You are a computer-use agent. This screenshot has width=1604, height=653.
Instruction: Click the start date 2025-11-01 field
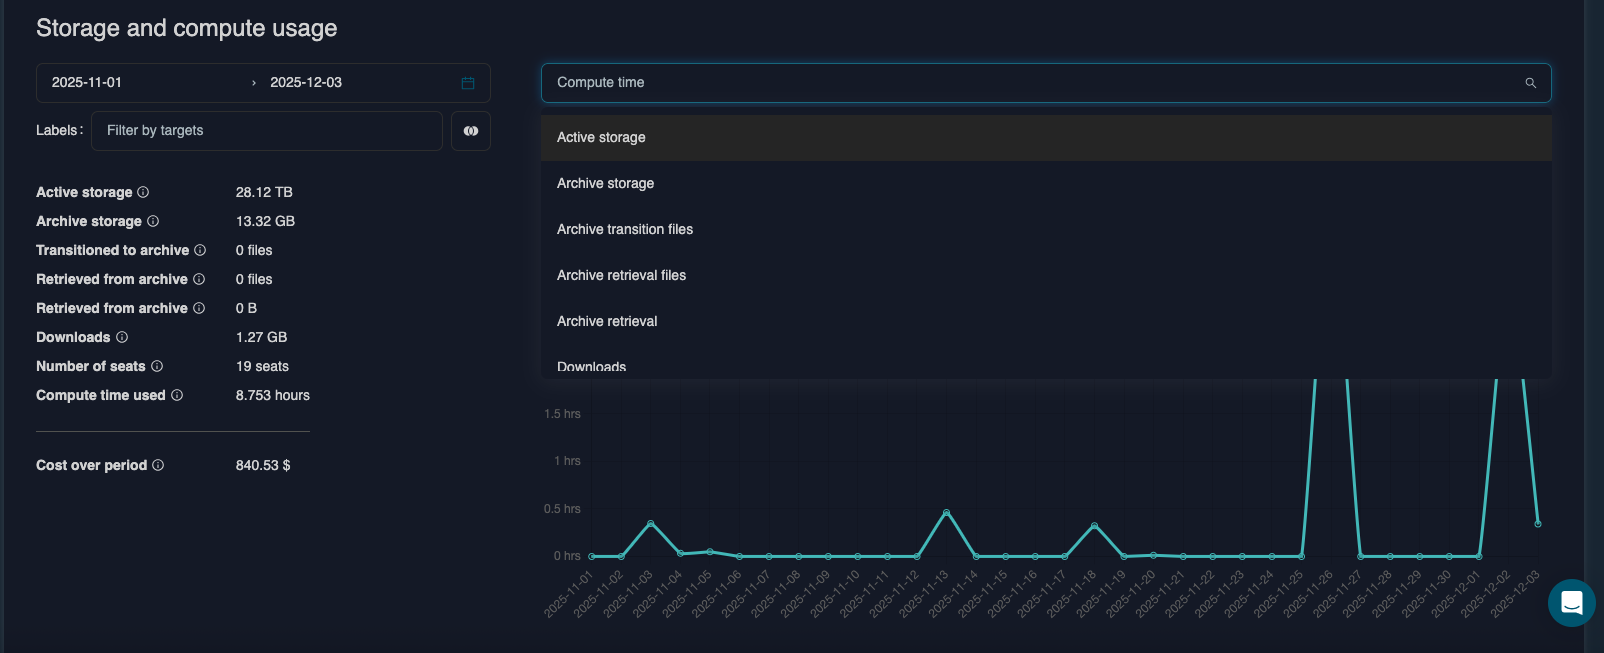(87, 83)
